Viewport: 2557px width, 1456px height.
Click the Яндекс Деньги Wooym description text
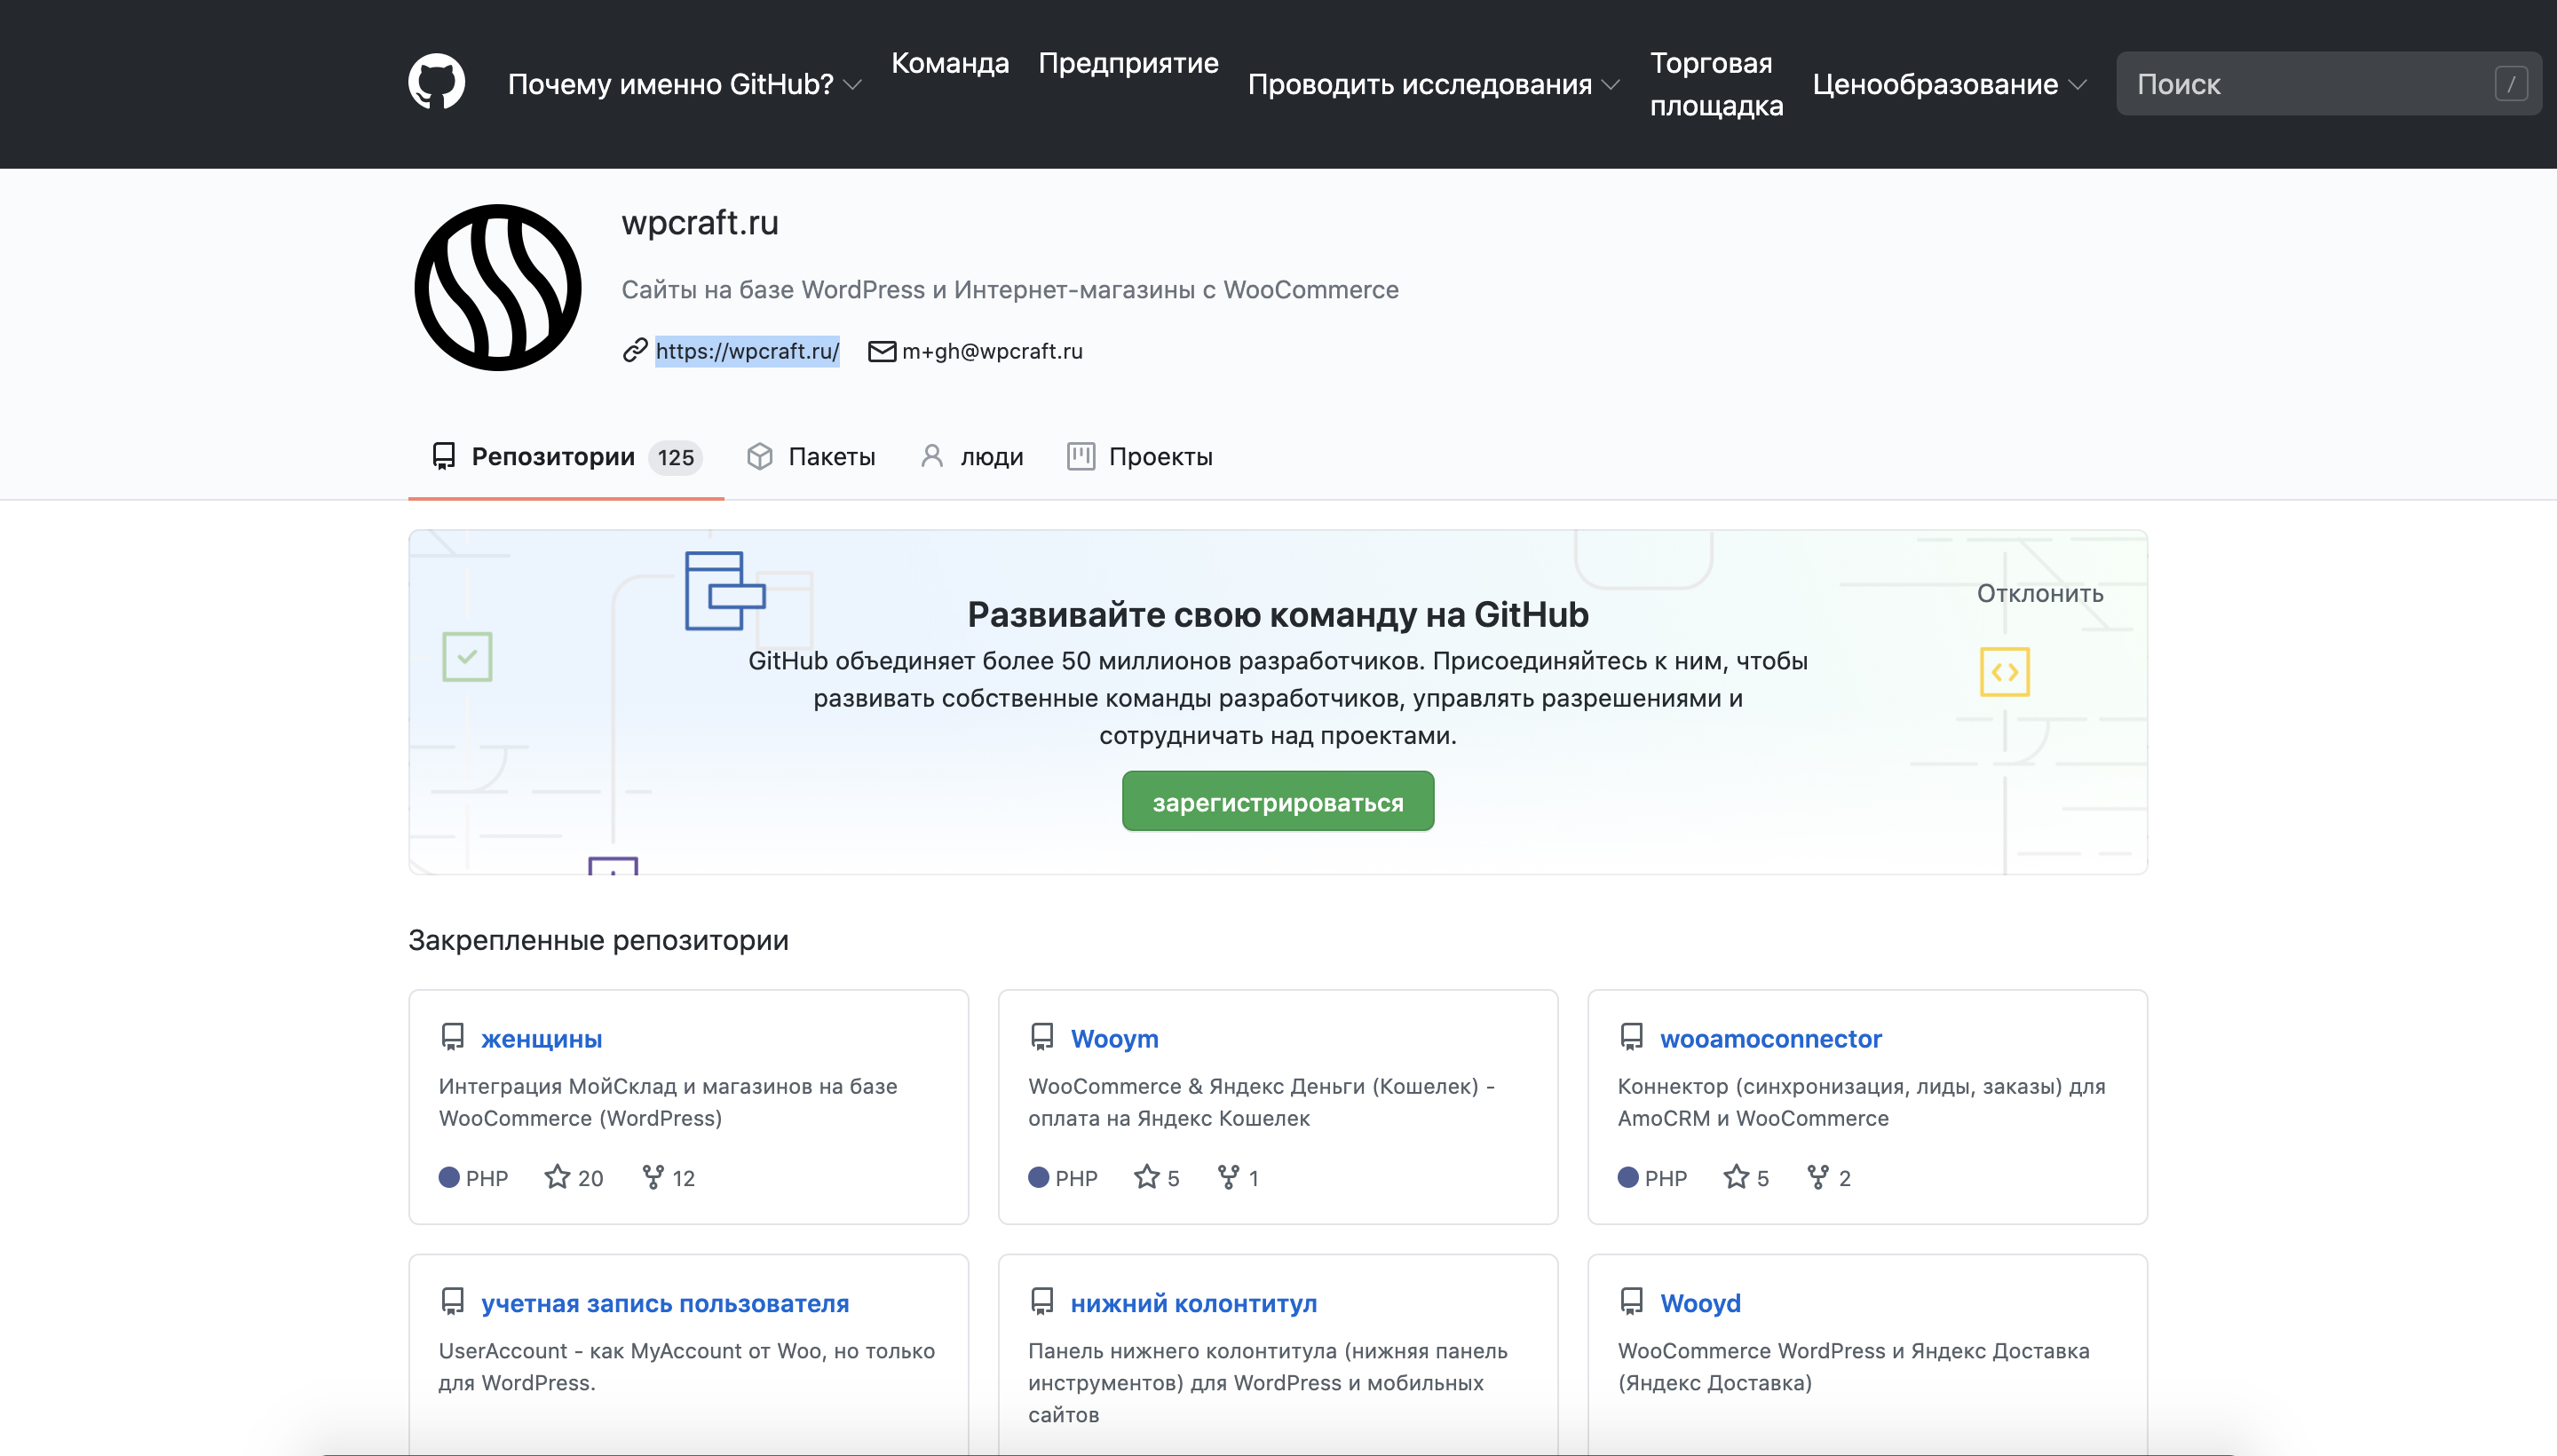pos(1261,1102)
